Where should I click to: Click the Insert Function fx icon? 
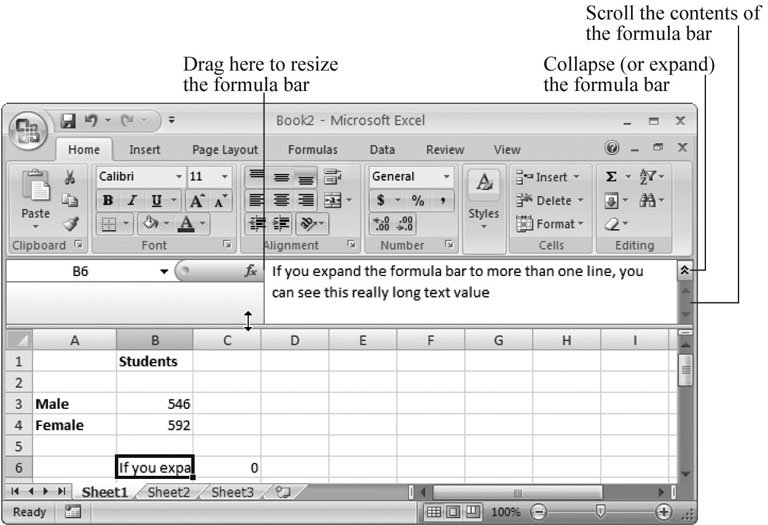[251, 271]
